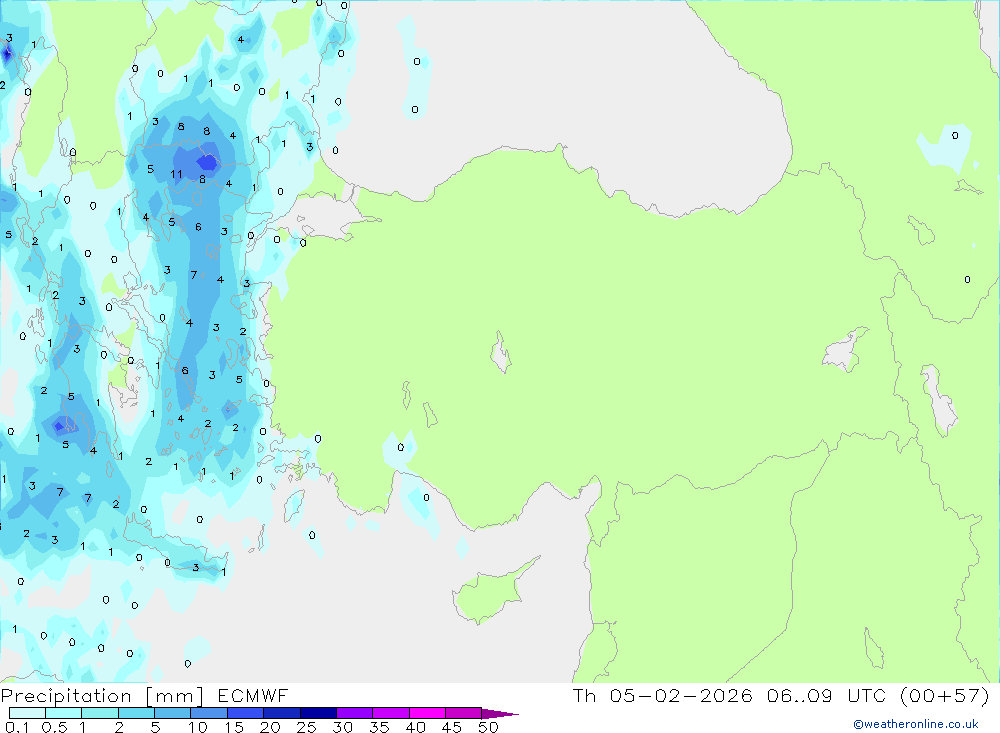Choose the 15–20 mm legend color box
Screen dimensions: 1000x733
pyautogui.click(x=245, y=713)
